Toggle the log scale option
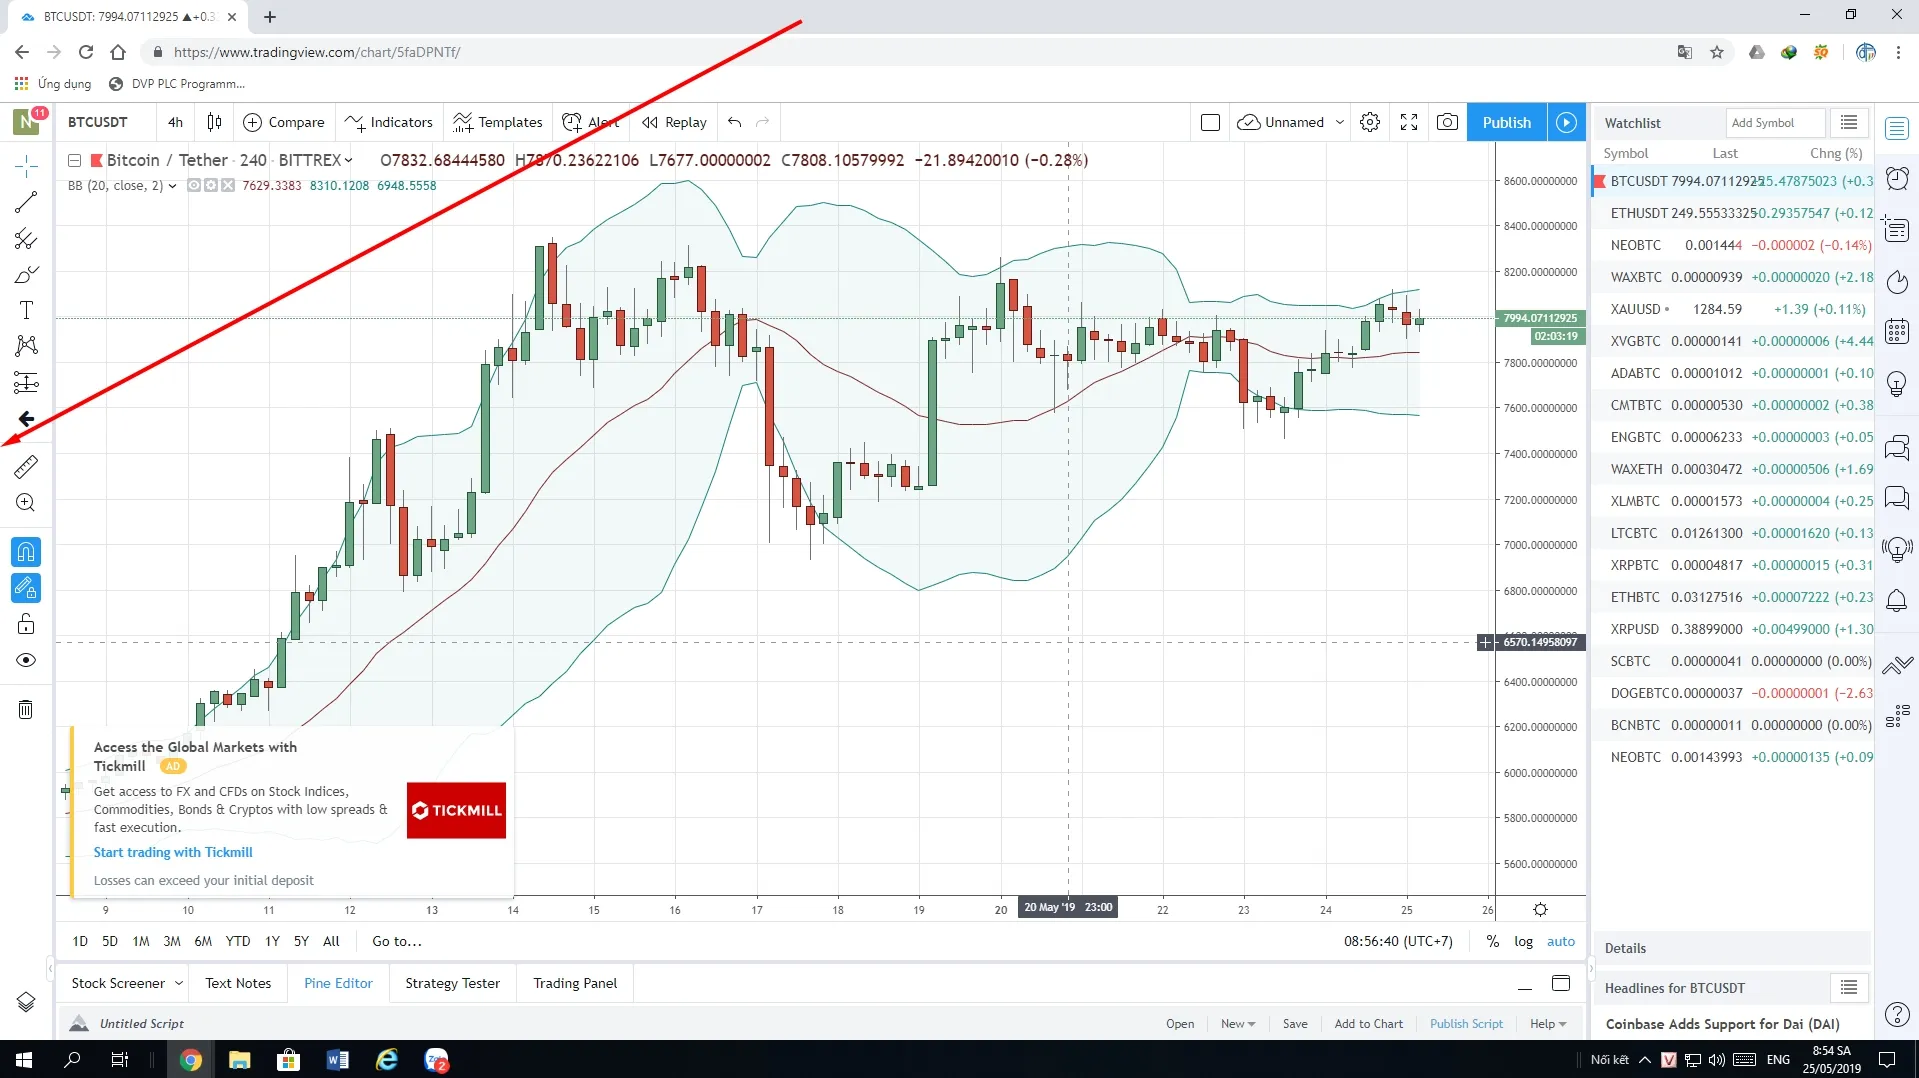Viewport: 1919px width, 1078px height. tap(1523, 941)
